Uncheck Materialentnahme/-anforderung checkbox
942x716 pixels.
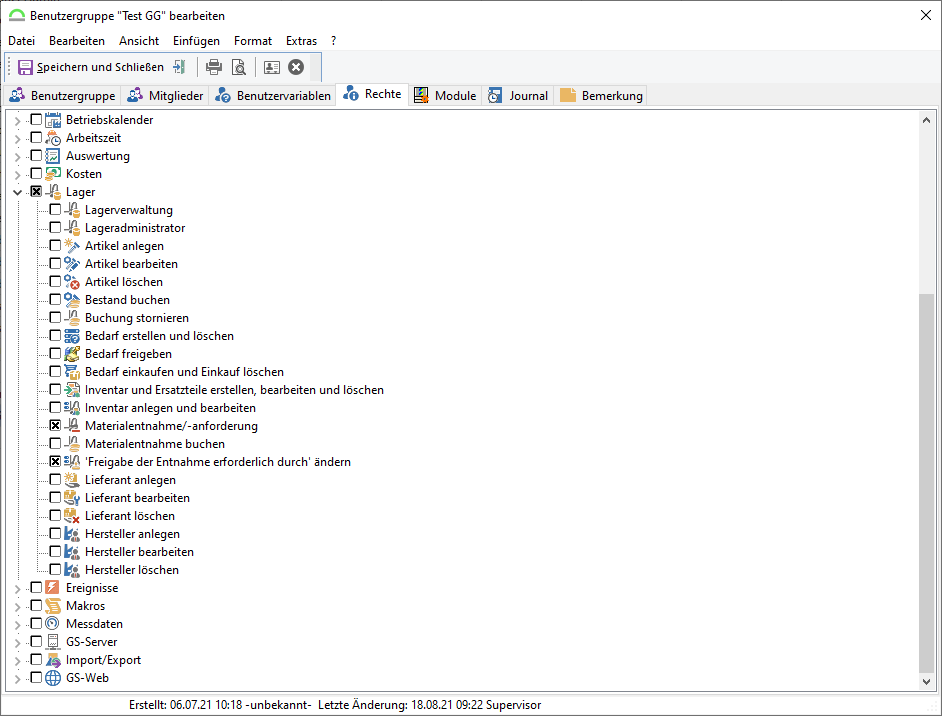tap(55, 426)
